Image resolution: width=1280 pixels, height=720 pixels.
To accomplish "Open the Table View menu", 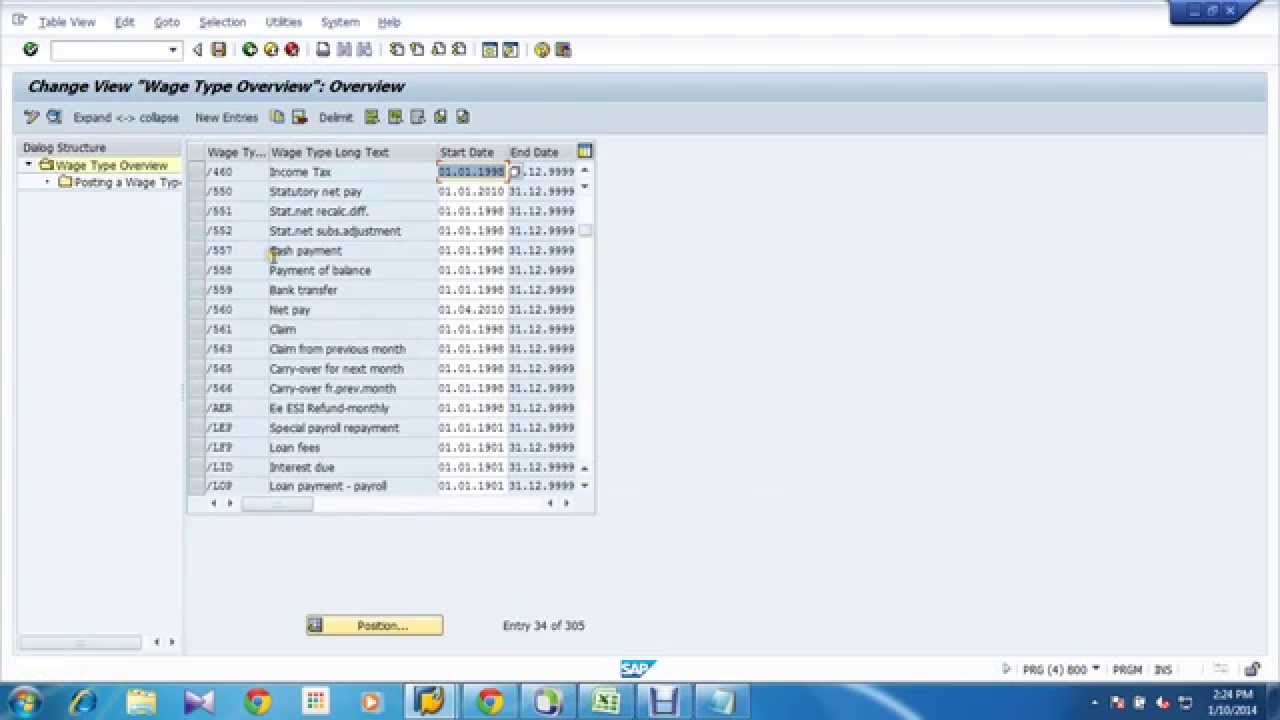I will (x=67, y=22).
